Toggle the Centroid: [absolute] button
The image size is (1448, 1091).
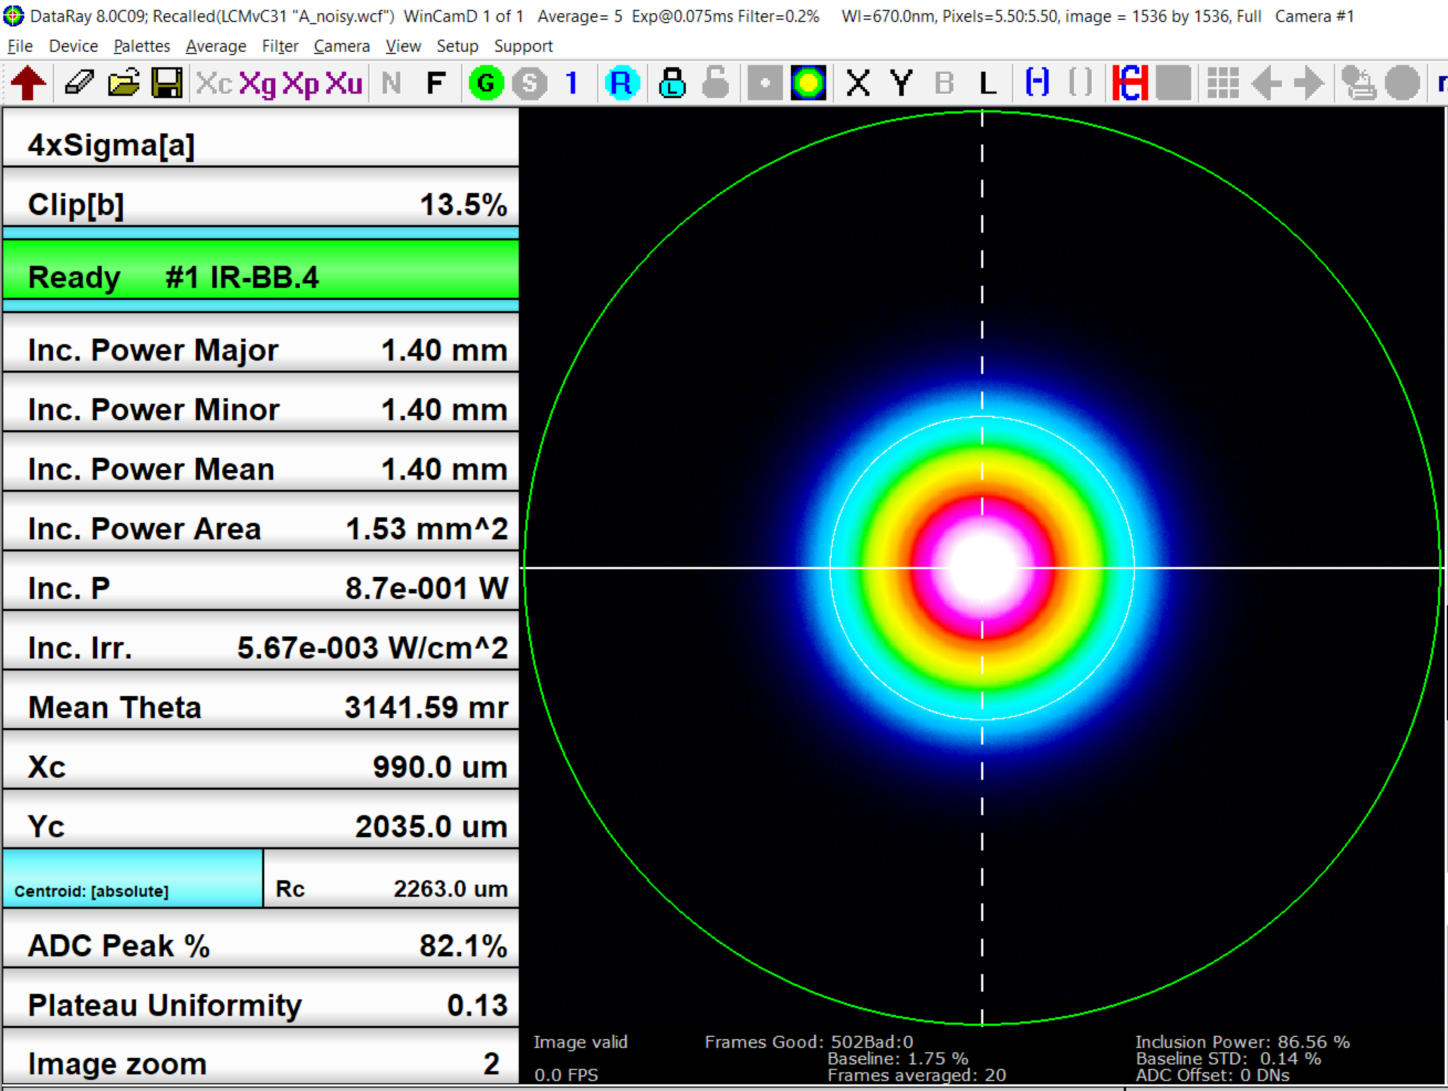point(133,879)
